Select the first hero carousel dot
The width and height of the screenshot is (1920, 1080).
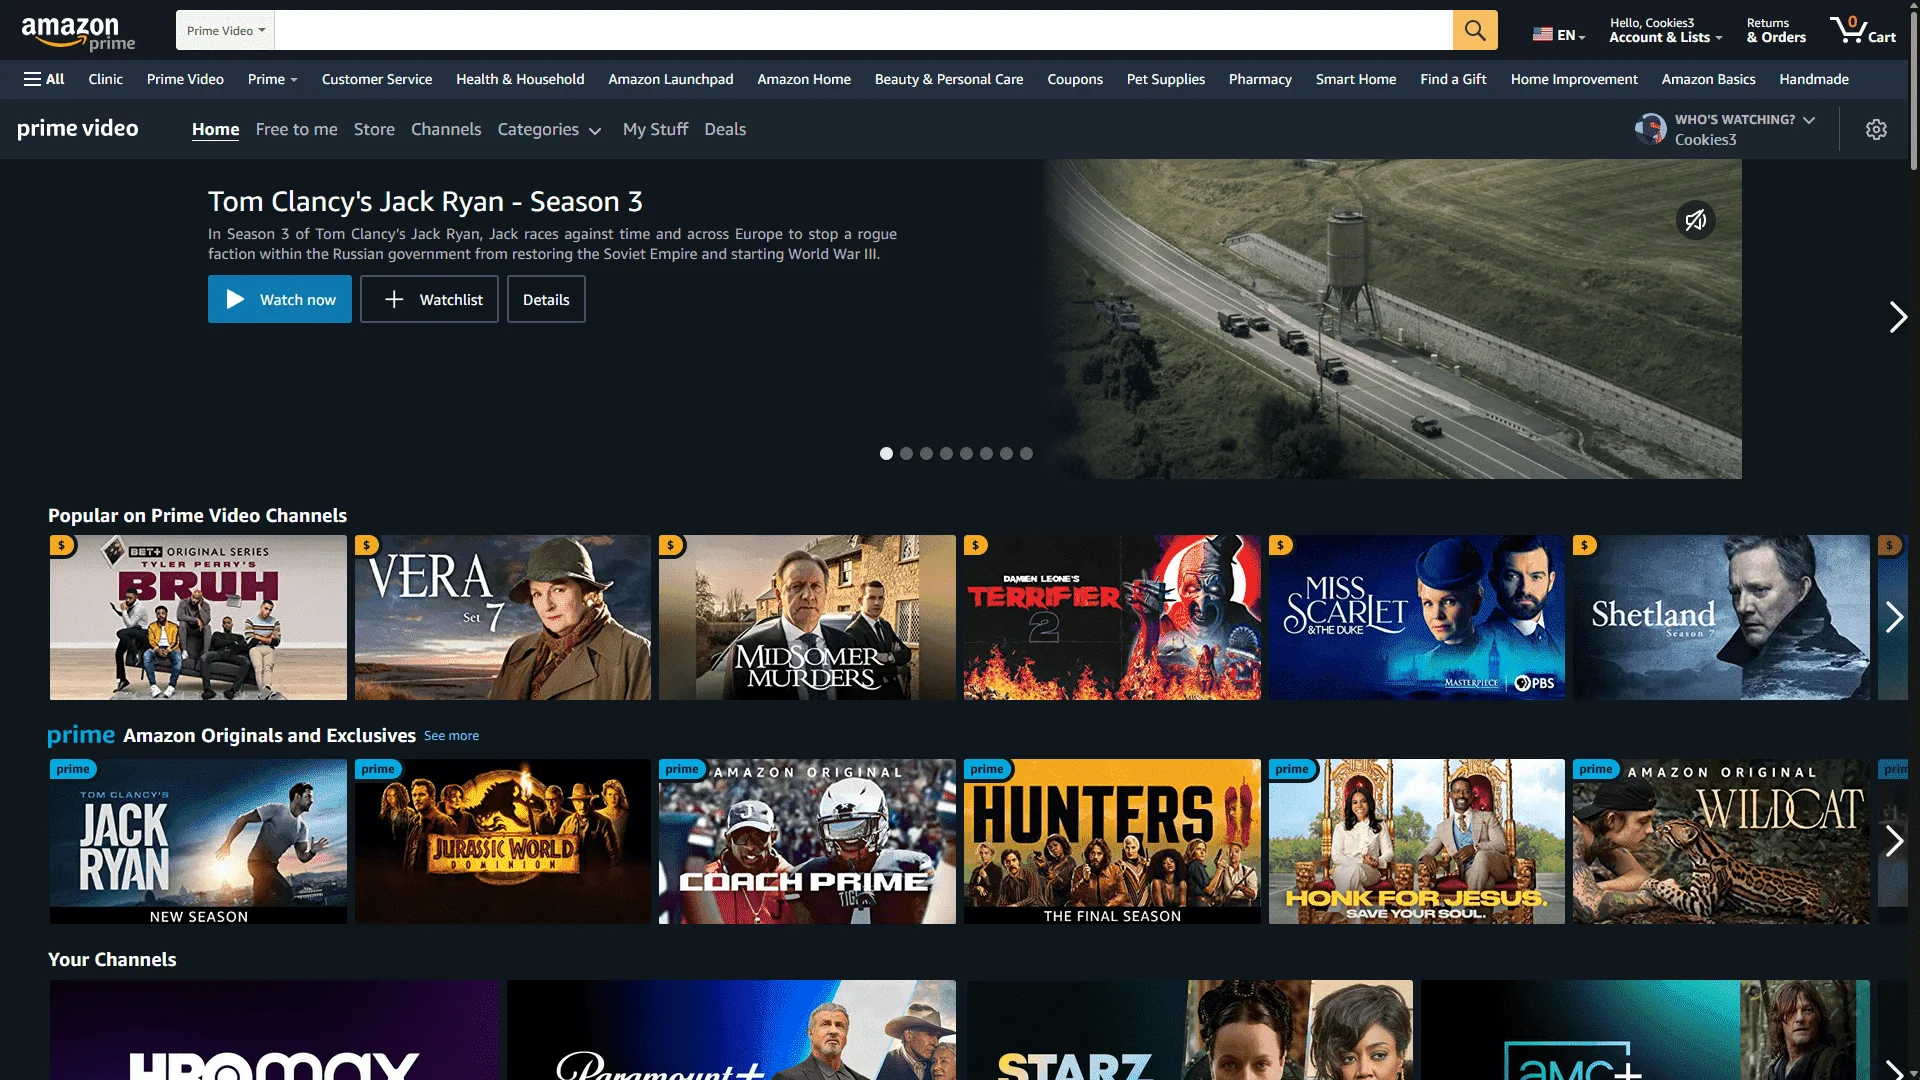tap(886, 453)
